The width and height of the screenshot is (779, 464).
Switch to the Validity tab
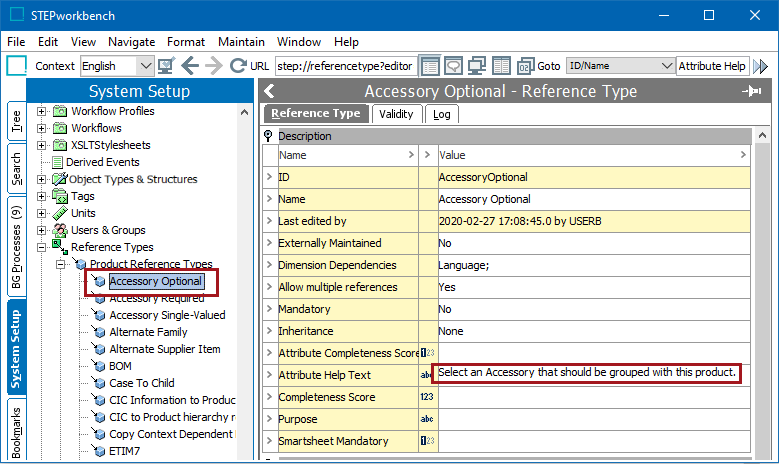396,114
